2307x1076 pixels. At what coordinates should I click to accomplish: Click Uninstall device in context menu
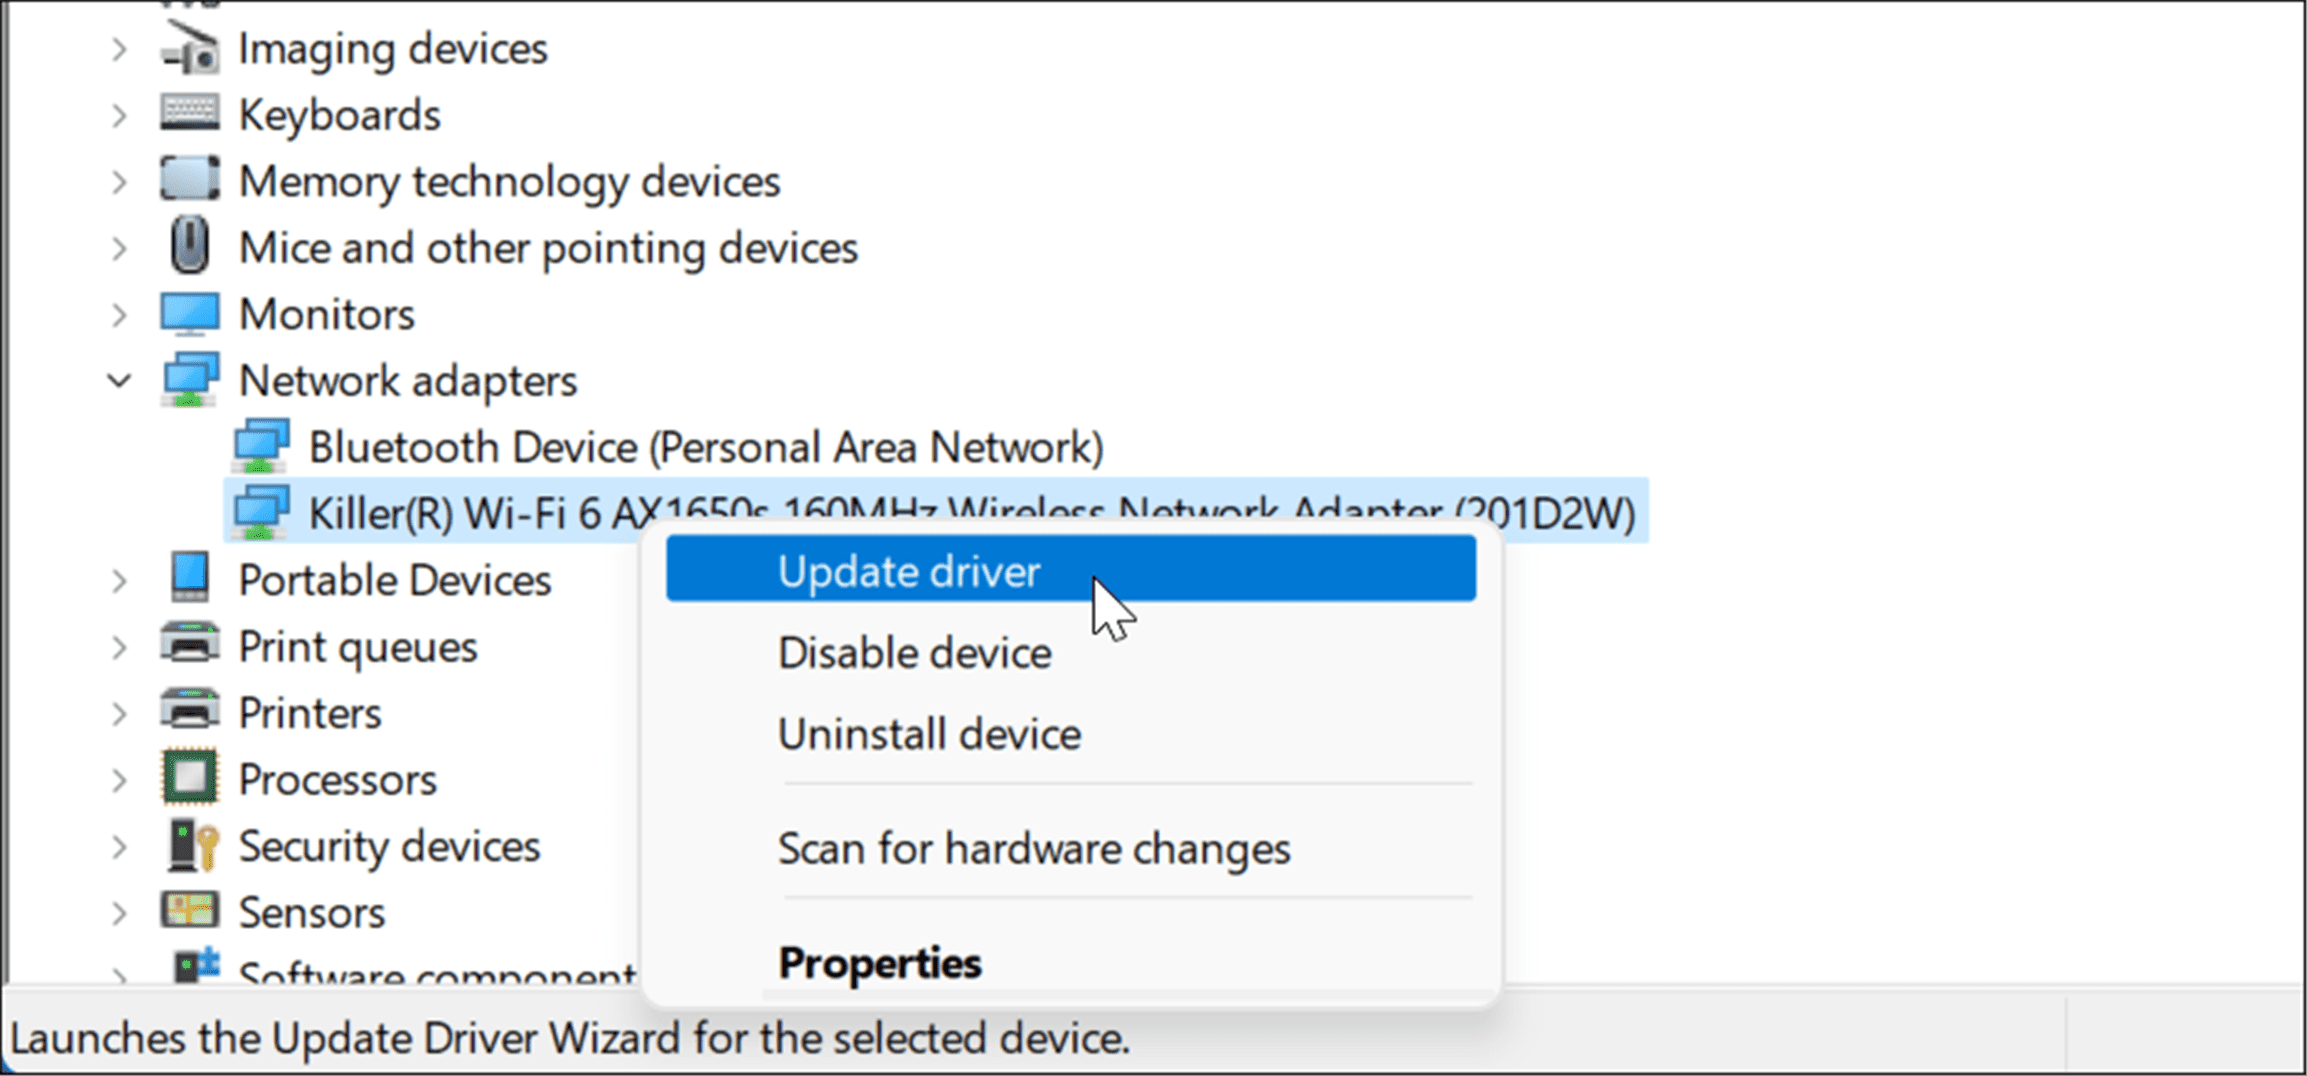[x=929, y=734]
